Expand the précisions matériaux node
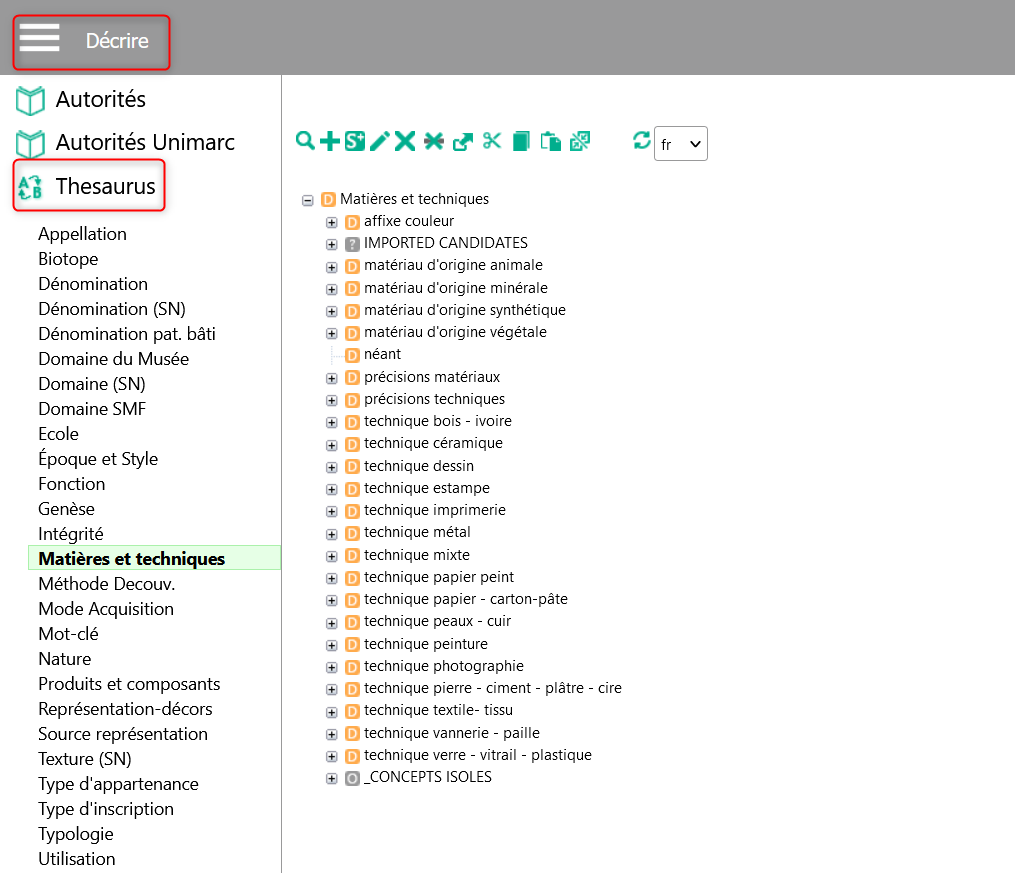 (x=331, y=378)
